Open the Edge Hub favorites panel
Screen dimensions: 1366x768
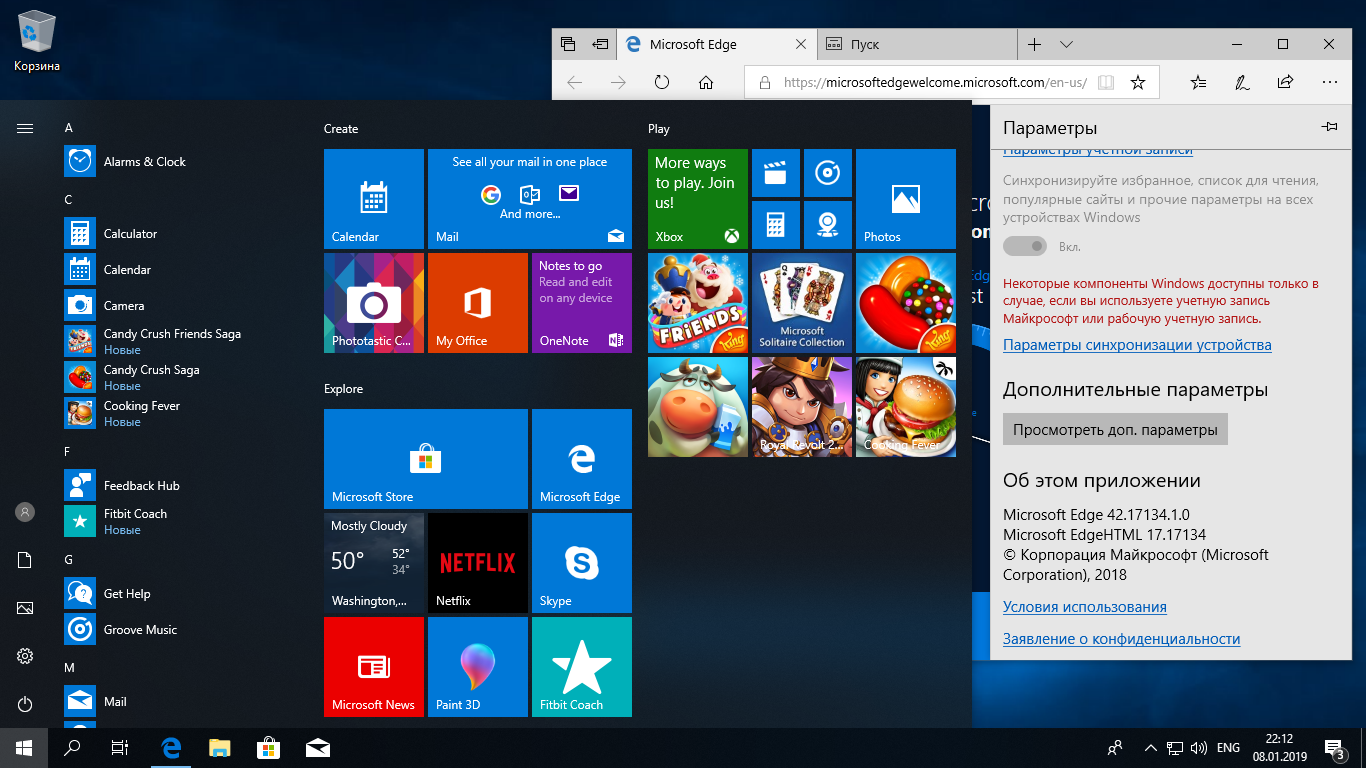[1199, 83]
